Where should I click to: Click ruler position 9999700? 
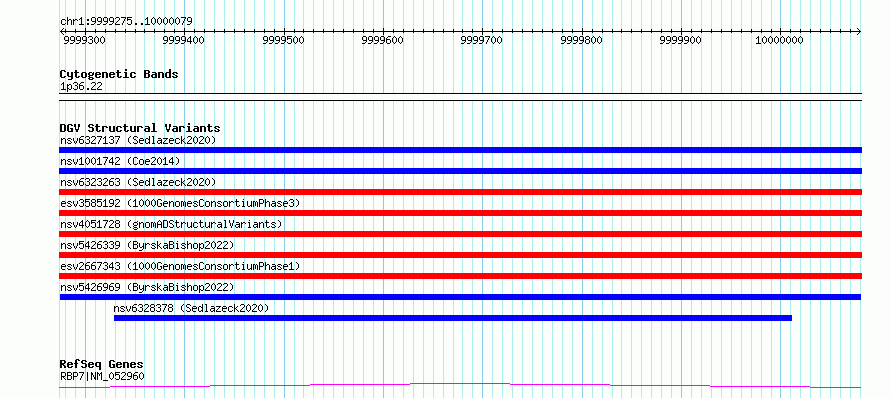(x=482, y=40)
